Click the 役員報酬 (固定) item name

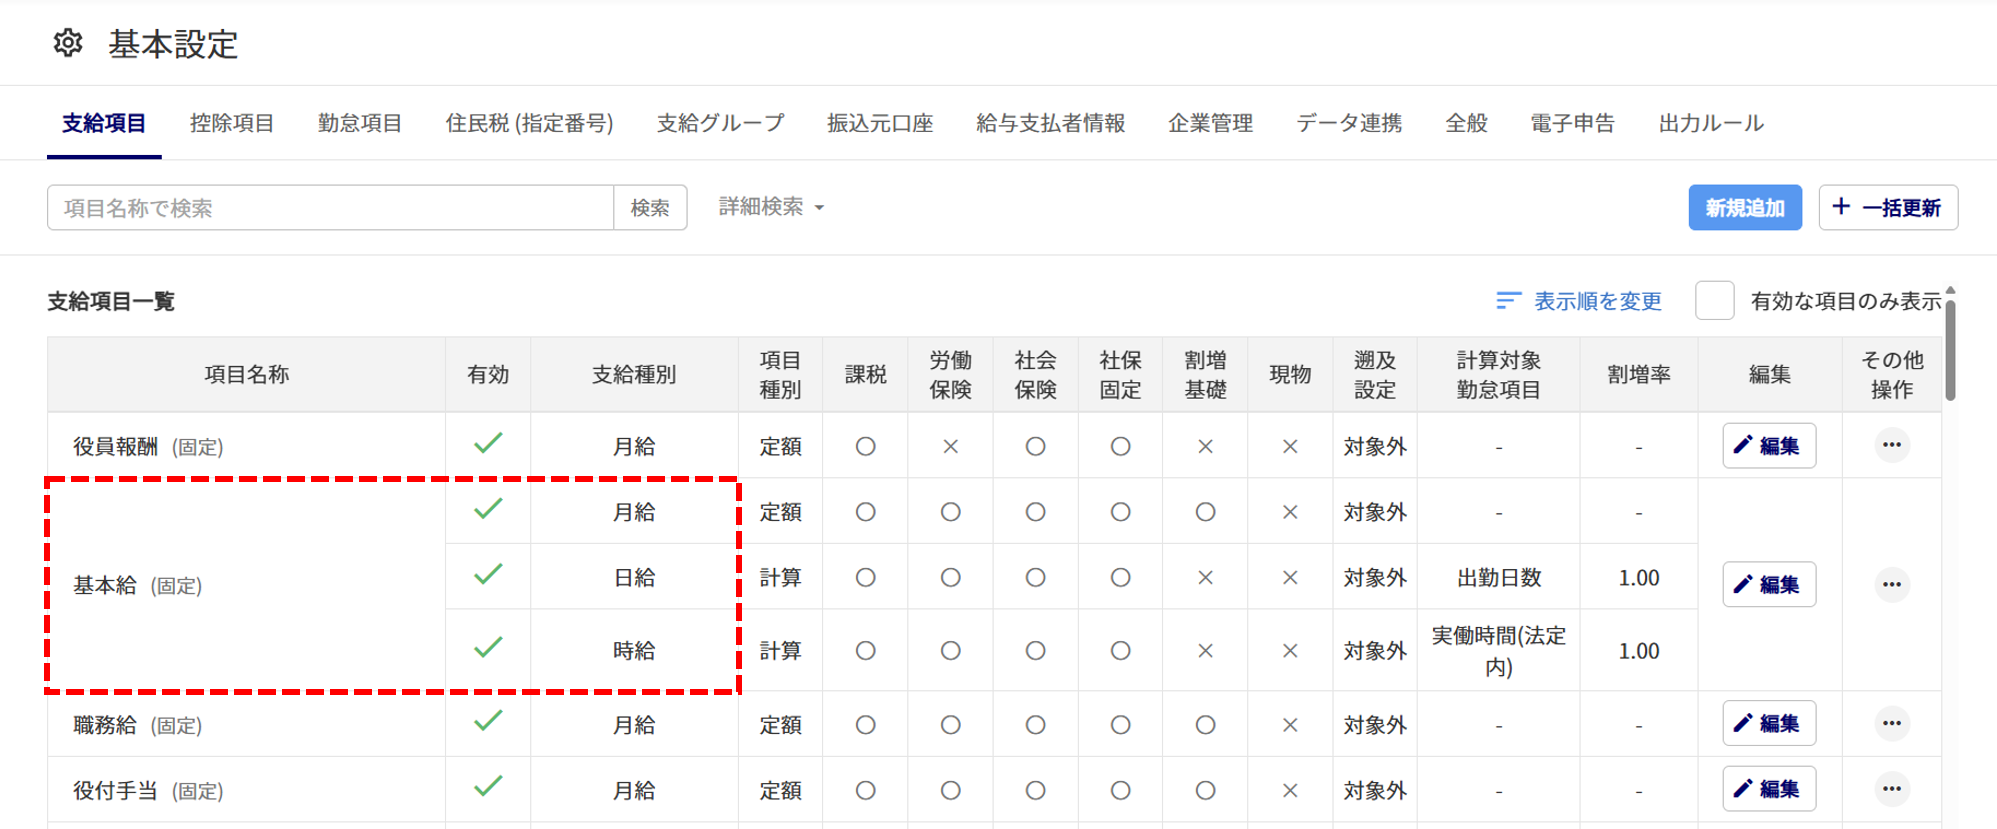point(148,446)
